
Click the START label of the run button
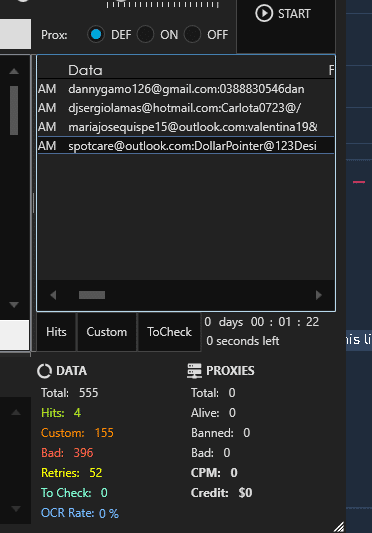294,14
